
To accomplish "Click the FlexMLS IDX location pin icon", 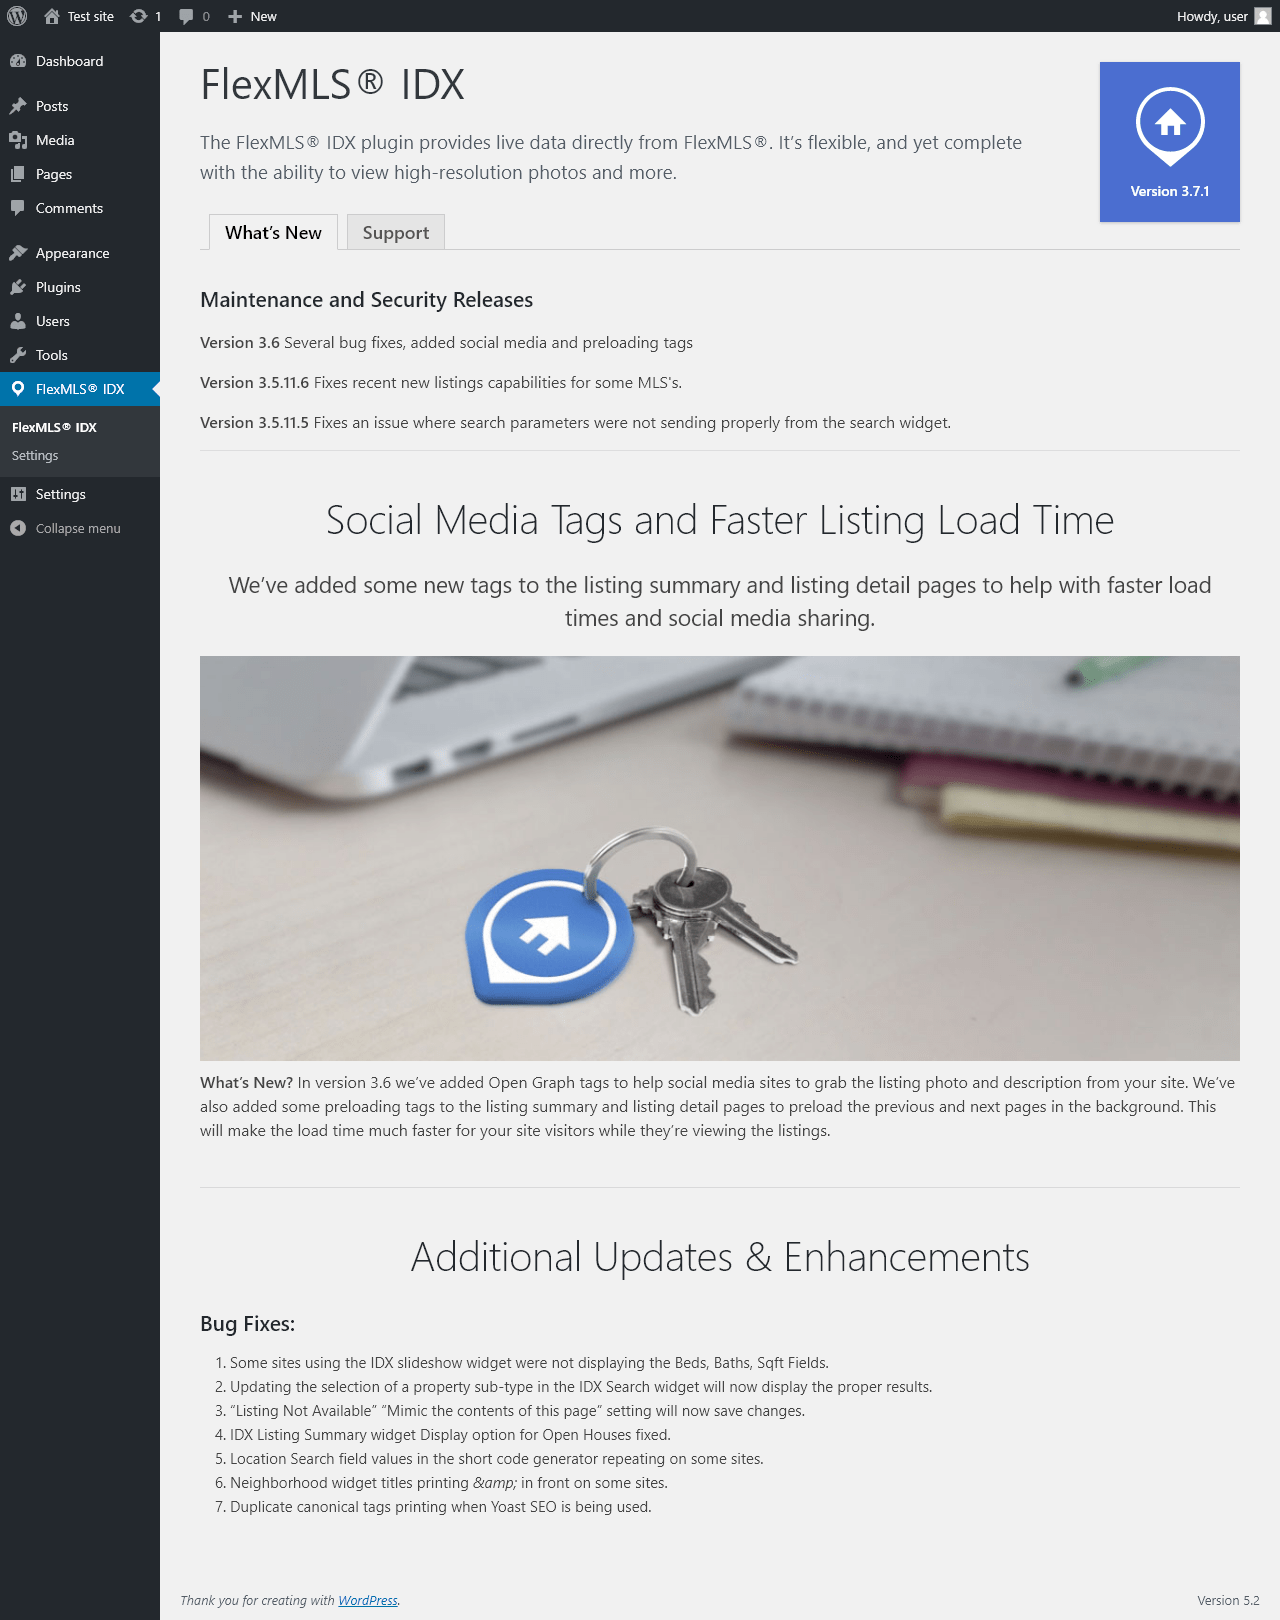I will [x=18, y=389].
